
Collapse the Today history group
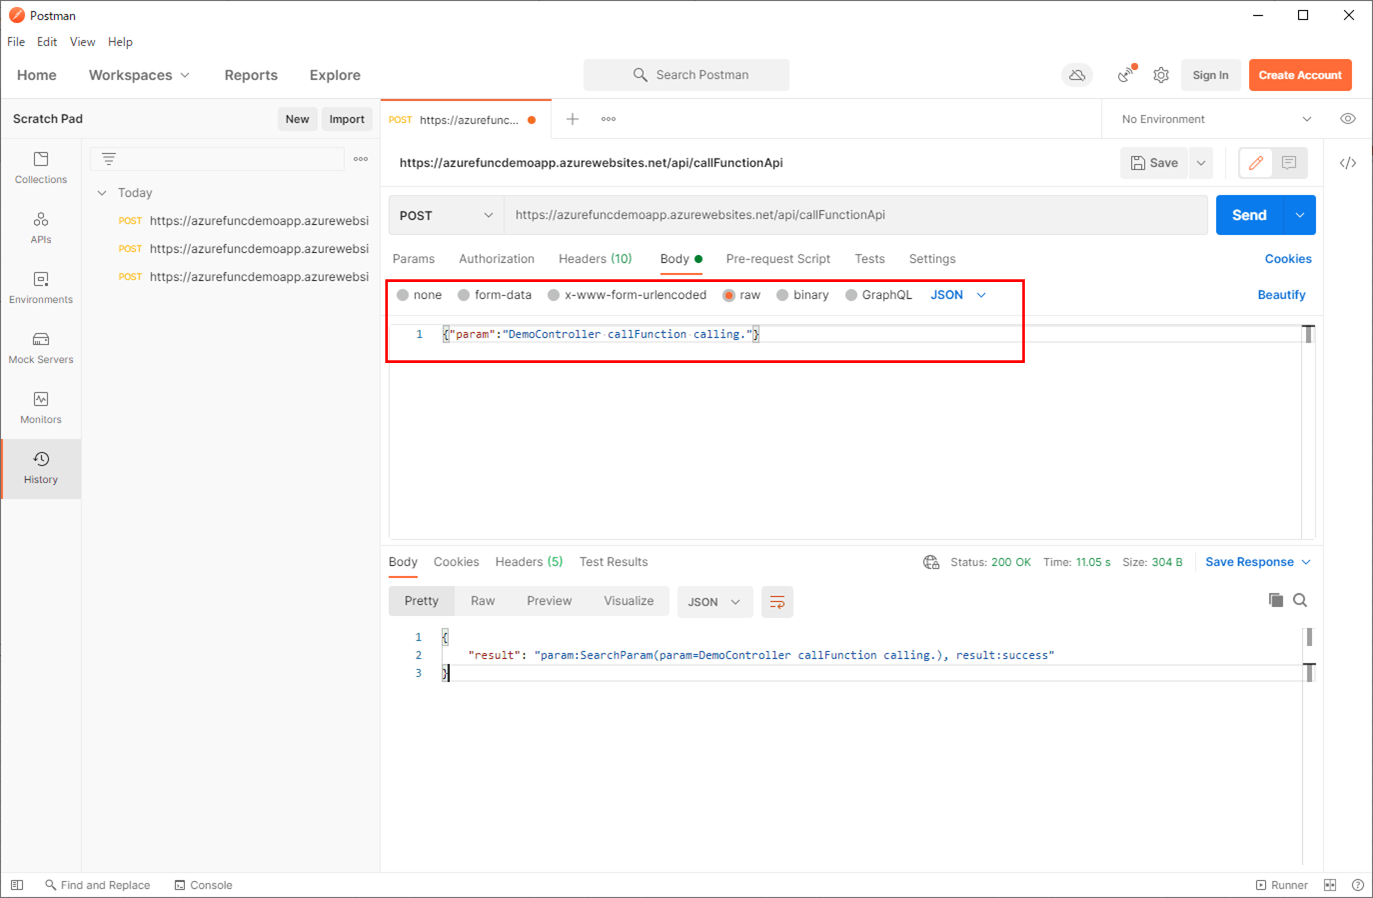[102, 193]
